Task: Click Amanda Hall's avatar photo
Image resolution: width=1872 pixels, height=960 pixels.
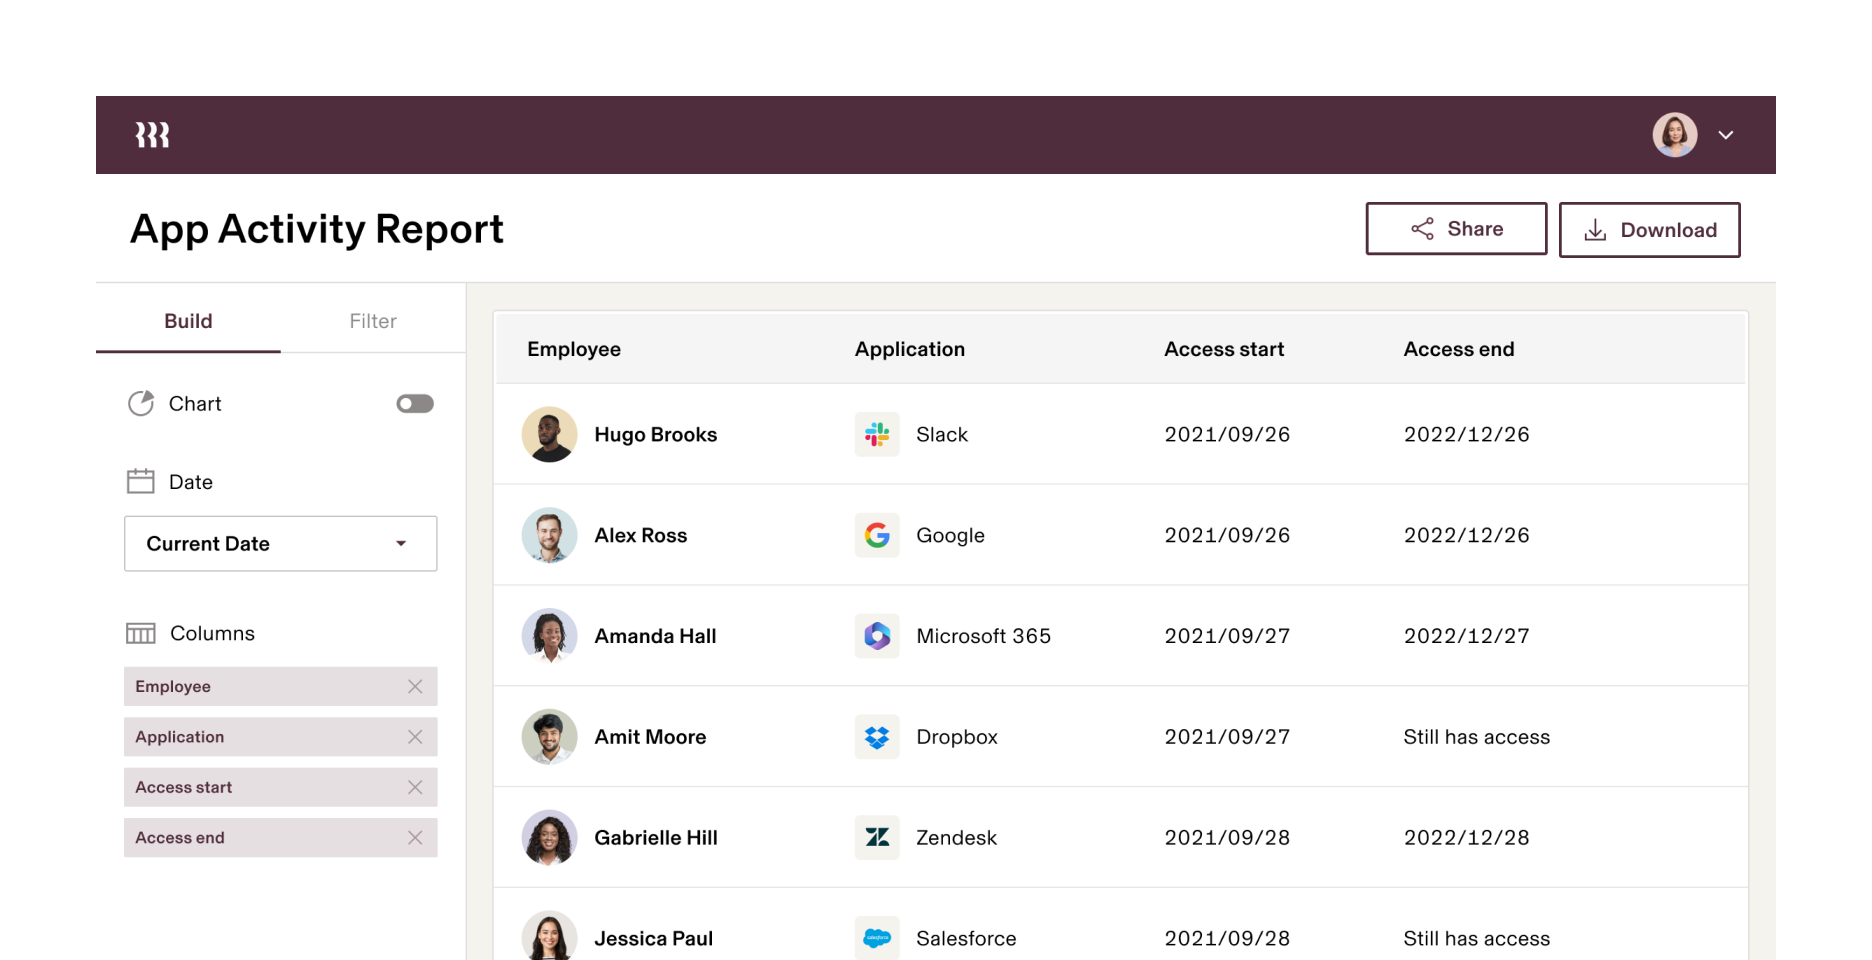Action: coord(550,636)
